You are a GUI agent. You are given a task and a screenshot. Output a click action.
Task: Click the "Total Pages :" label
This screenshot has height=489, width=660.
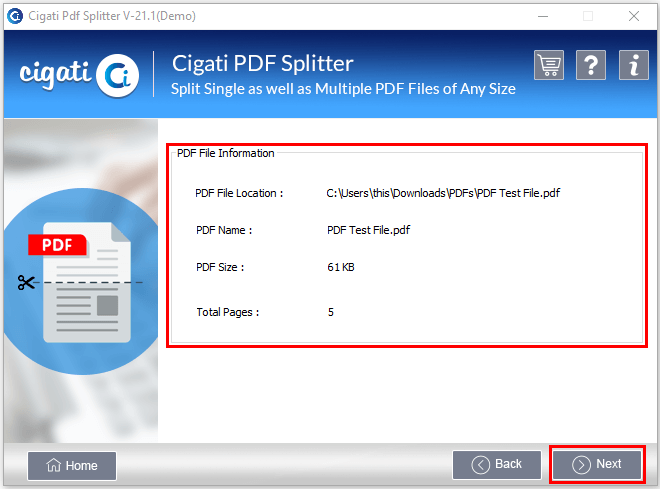click(x=228, y=312)
